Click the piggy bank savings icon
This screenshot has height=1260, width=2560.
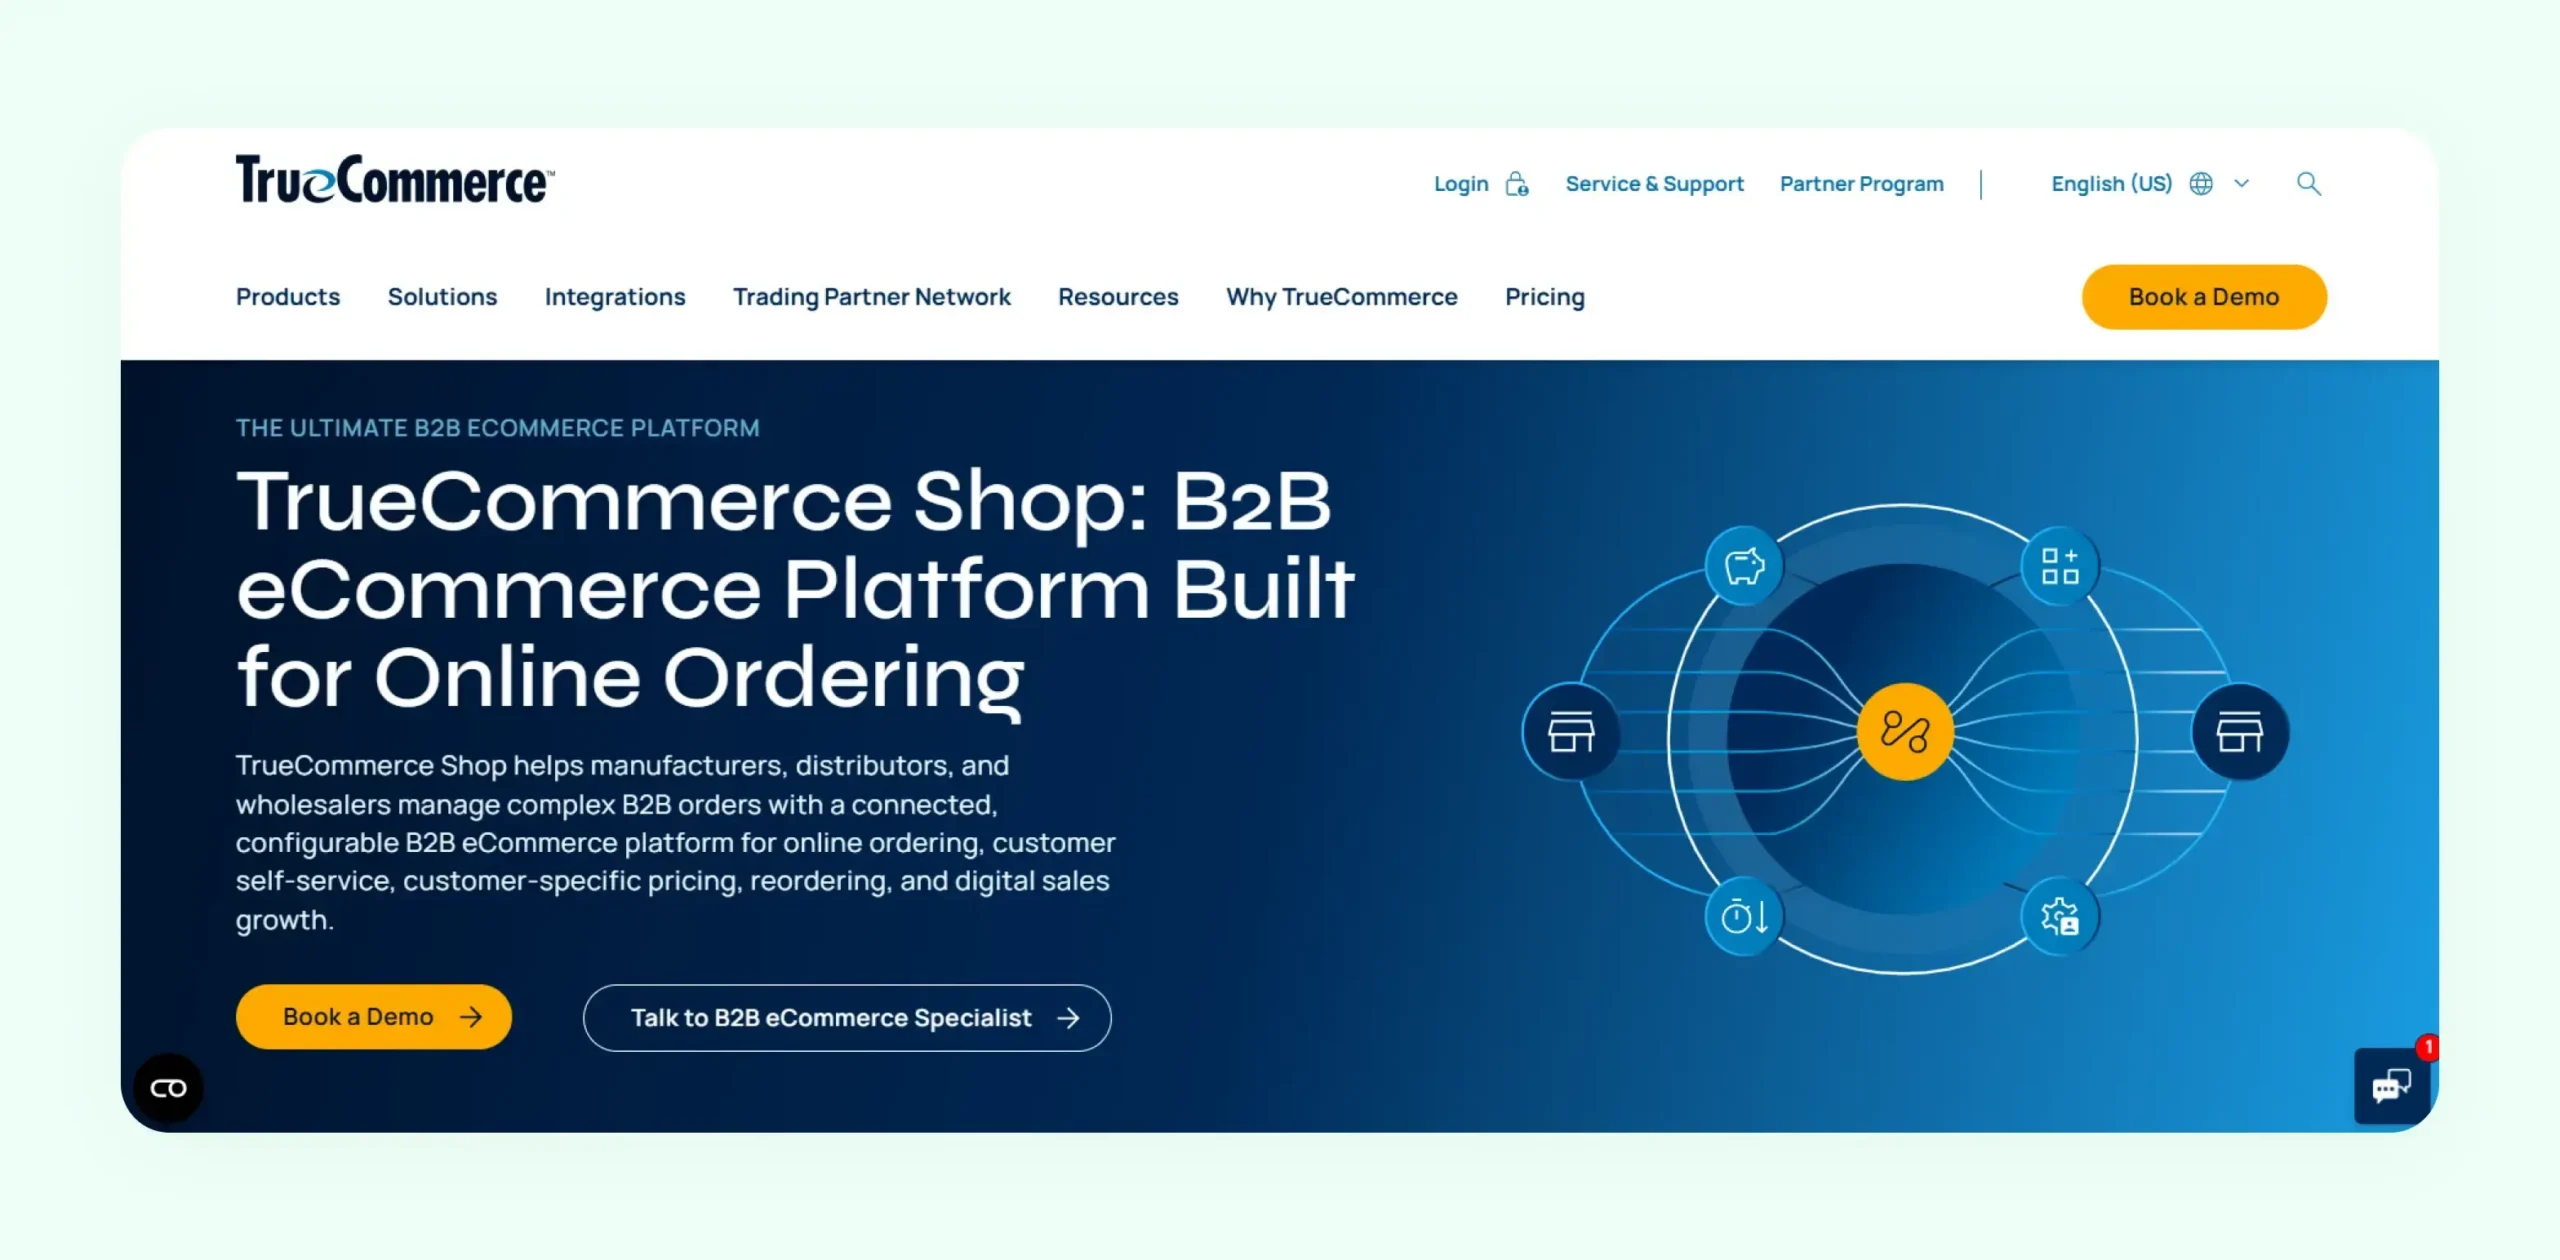pos(1744,566)
